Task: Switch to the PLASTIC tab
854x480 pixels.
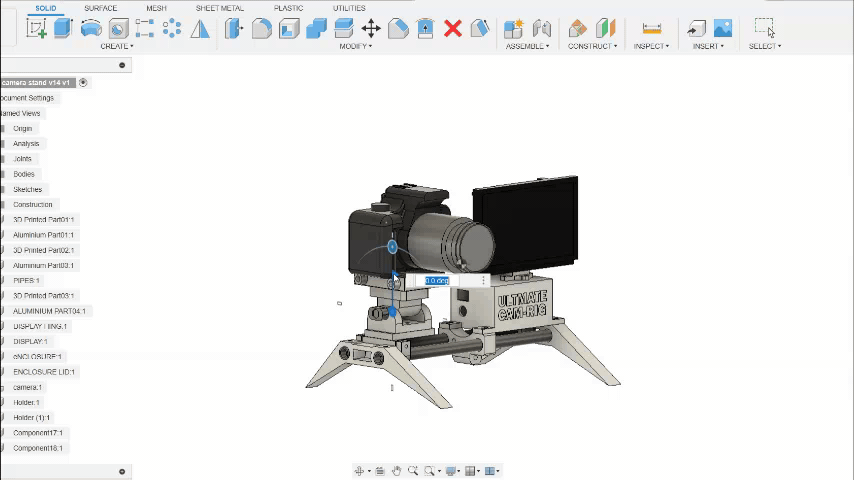Action: (288, 8)
